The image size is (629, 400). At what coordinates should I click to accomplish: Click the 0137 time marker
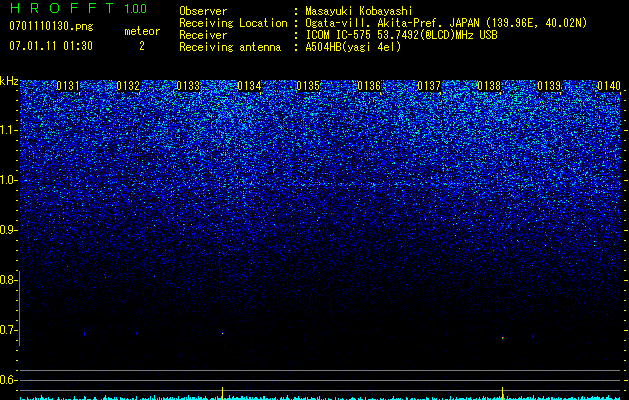tap(429, 86)
